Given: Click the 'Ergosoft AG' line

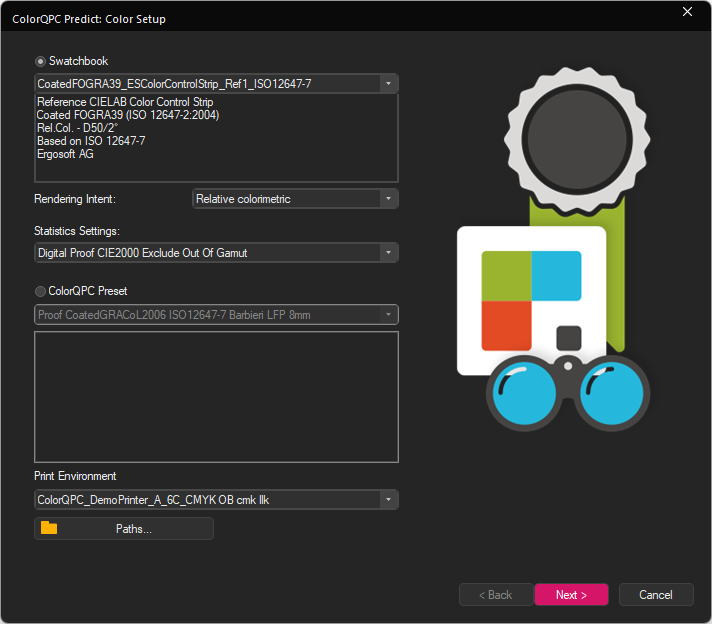Looking at the screenshot, I should point(65,154).
